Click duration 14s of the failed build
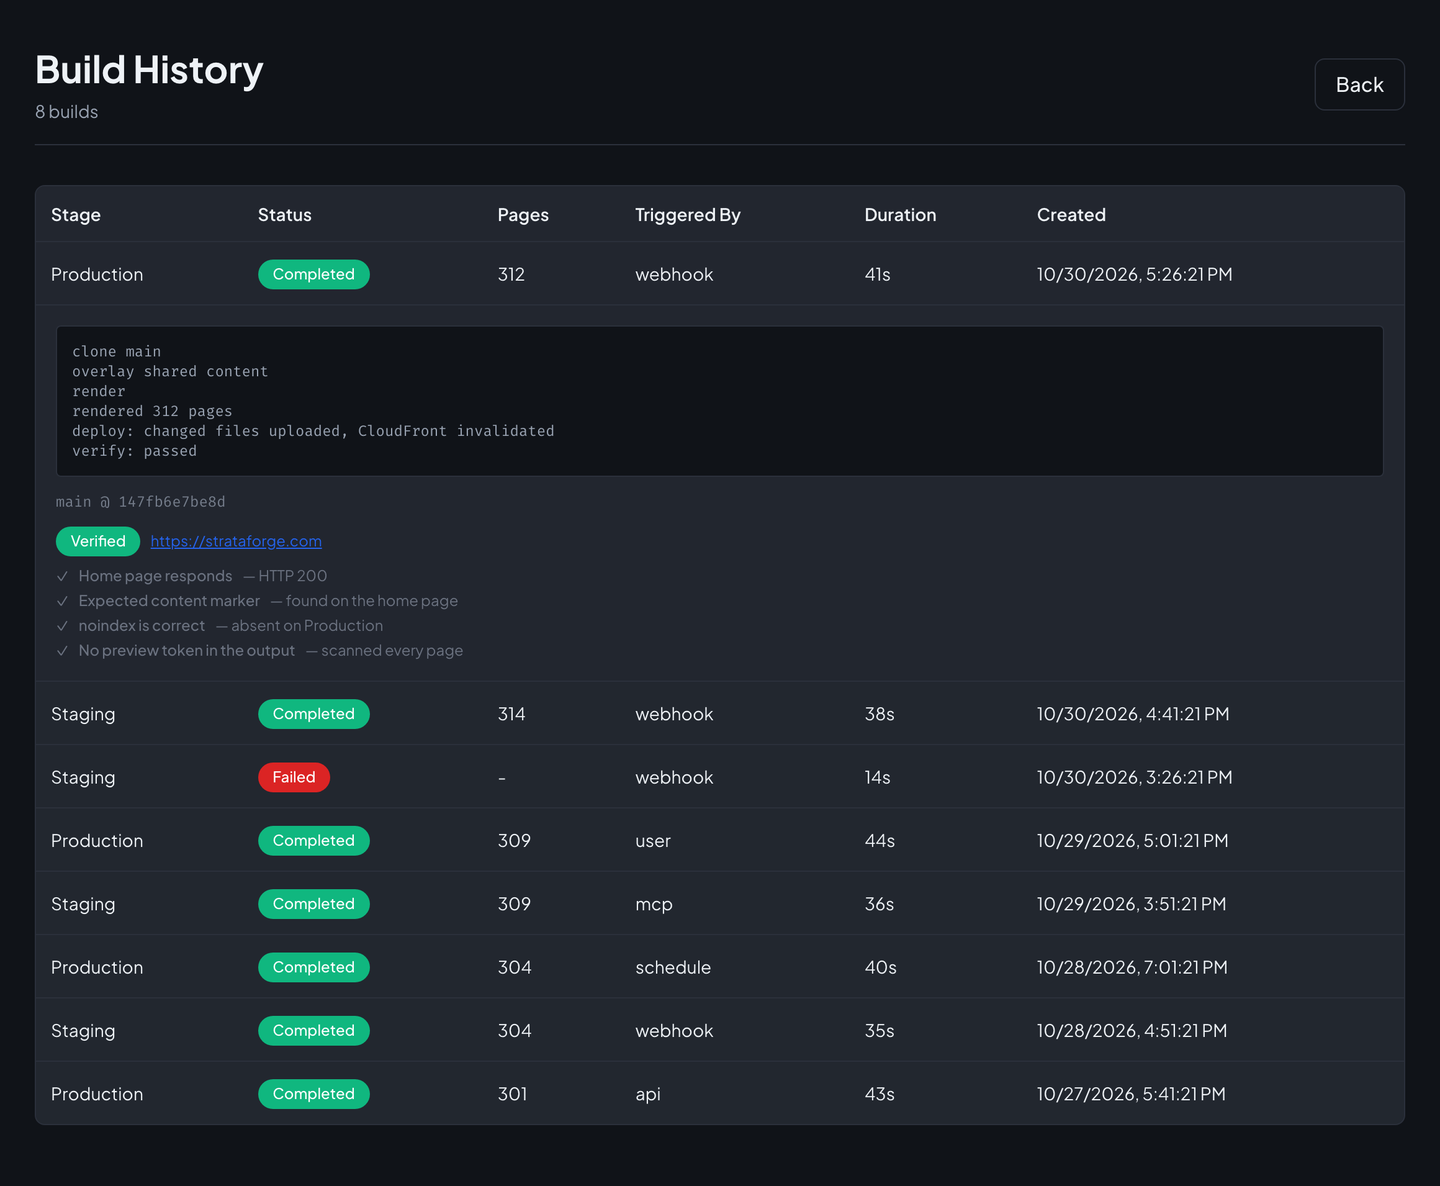The image size is (1440, 1186). [878, 777]
